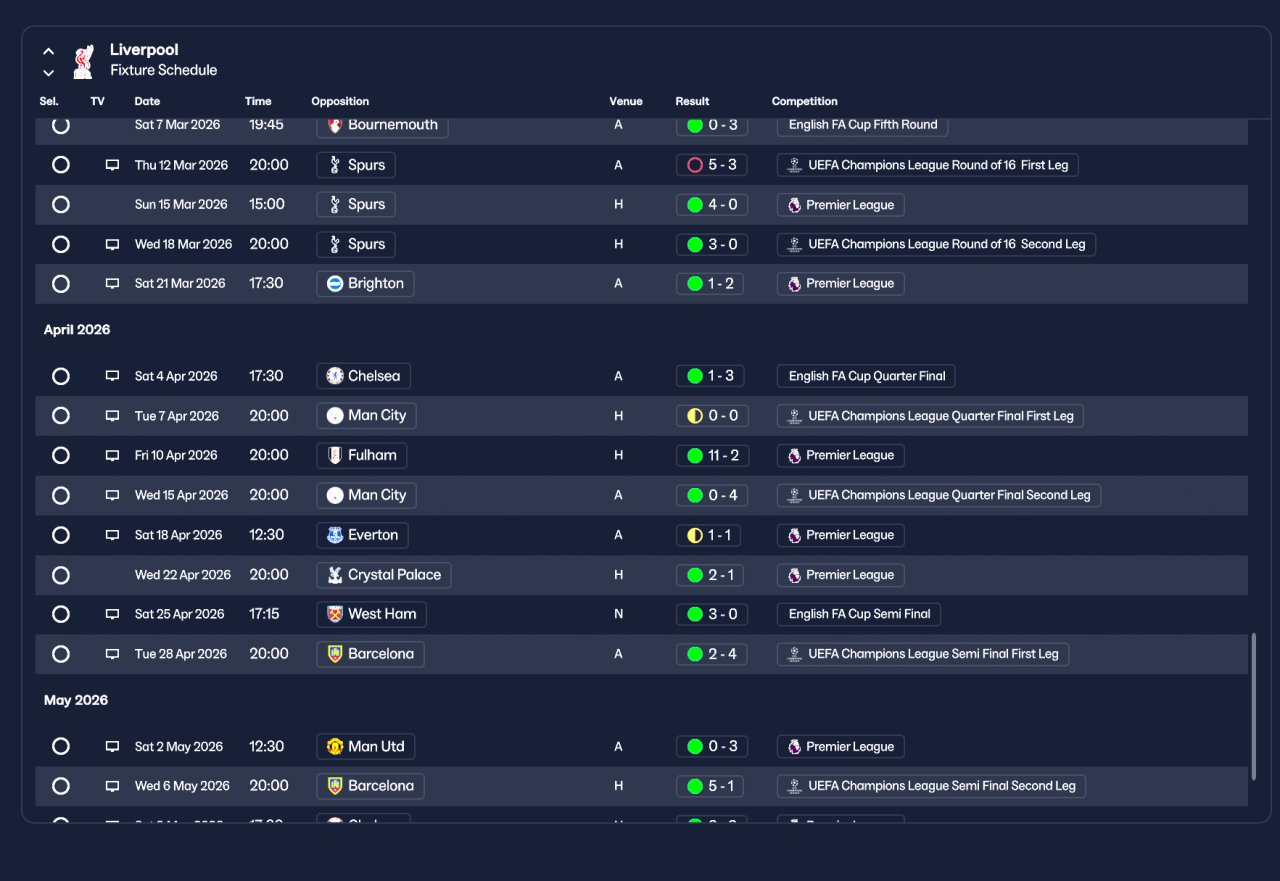Collapse the April 2026 month section header
Screen dimensions: 1280x881
pyautogui.click(x=77, y=330)
